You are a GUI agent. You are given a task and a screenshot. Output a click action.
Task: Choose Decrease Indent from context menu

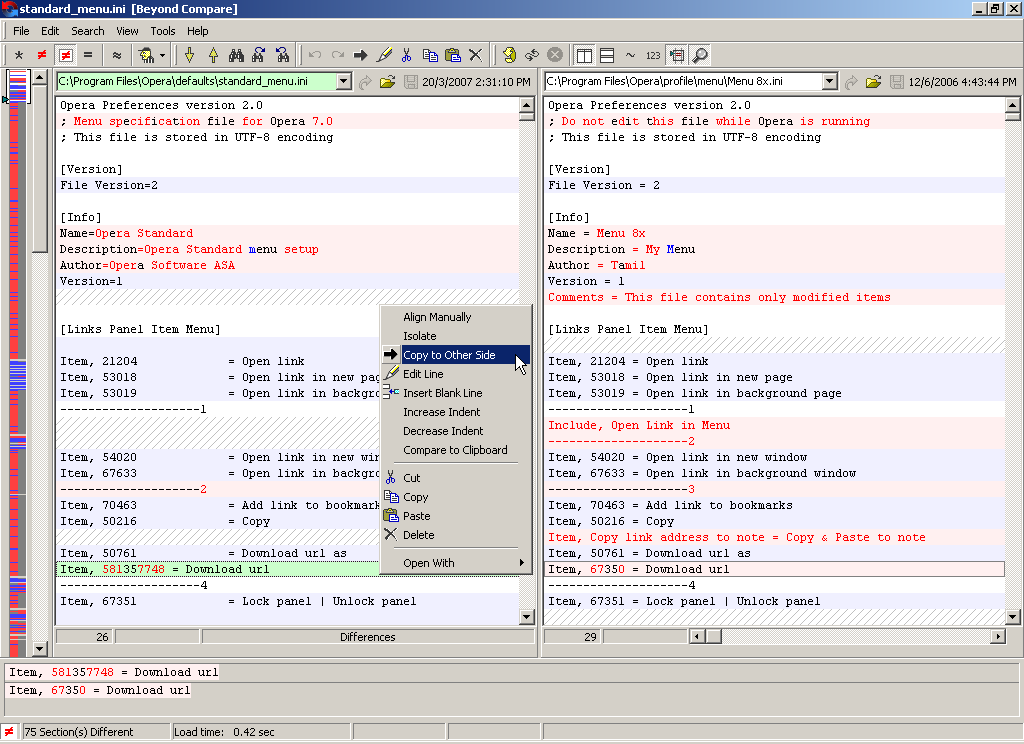[456, 430]
